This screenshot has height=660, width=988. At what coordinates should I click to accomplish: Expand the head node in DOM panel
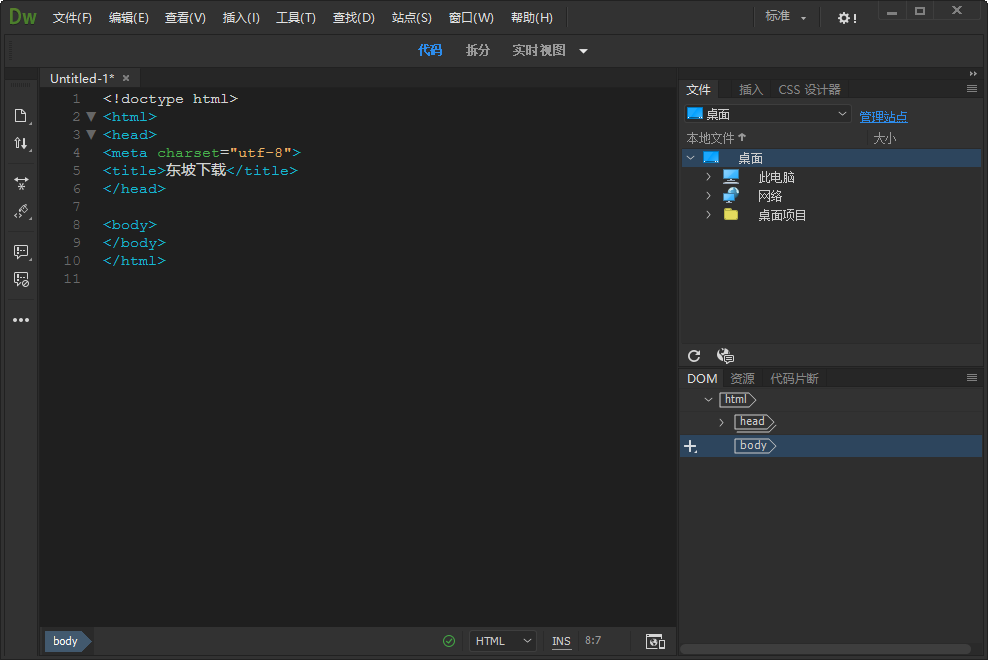click(721, 422)
